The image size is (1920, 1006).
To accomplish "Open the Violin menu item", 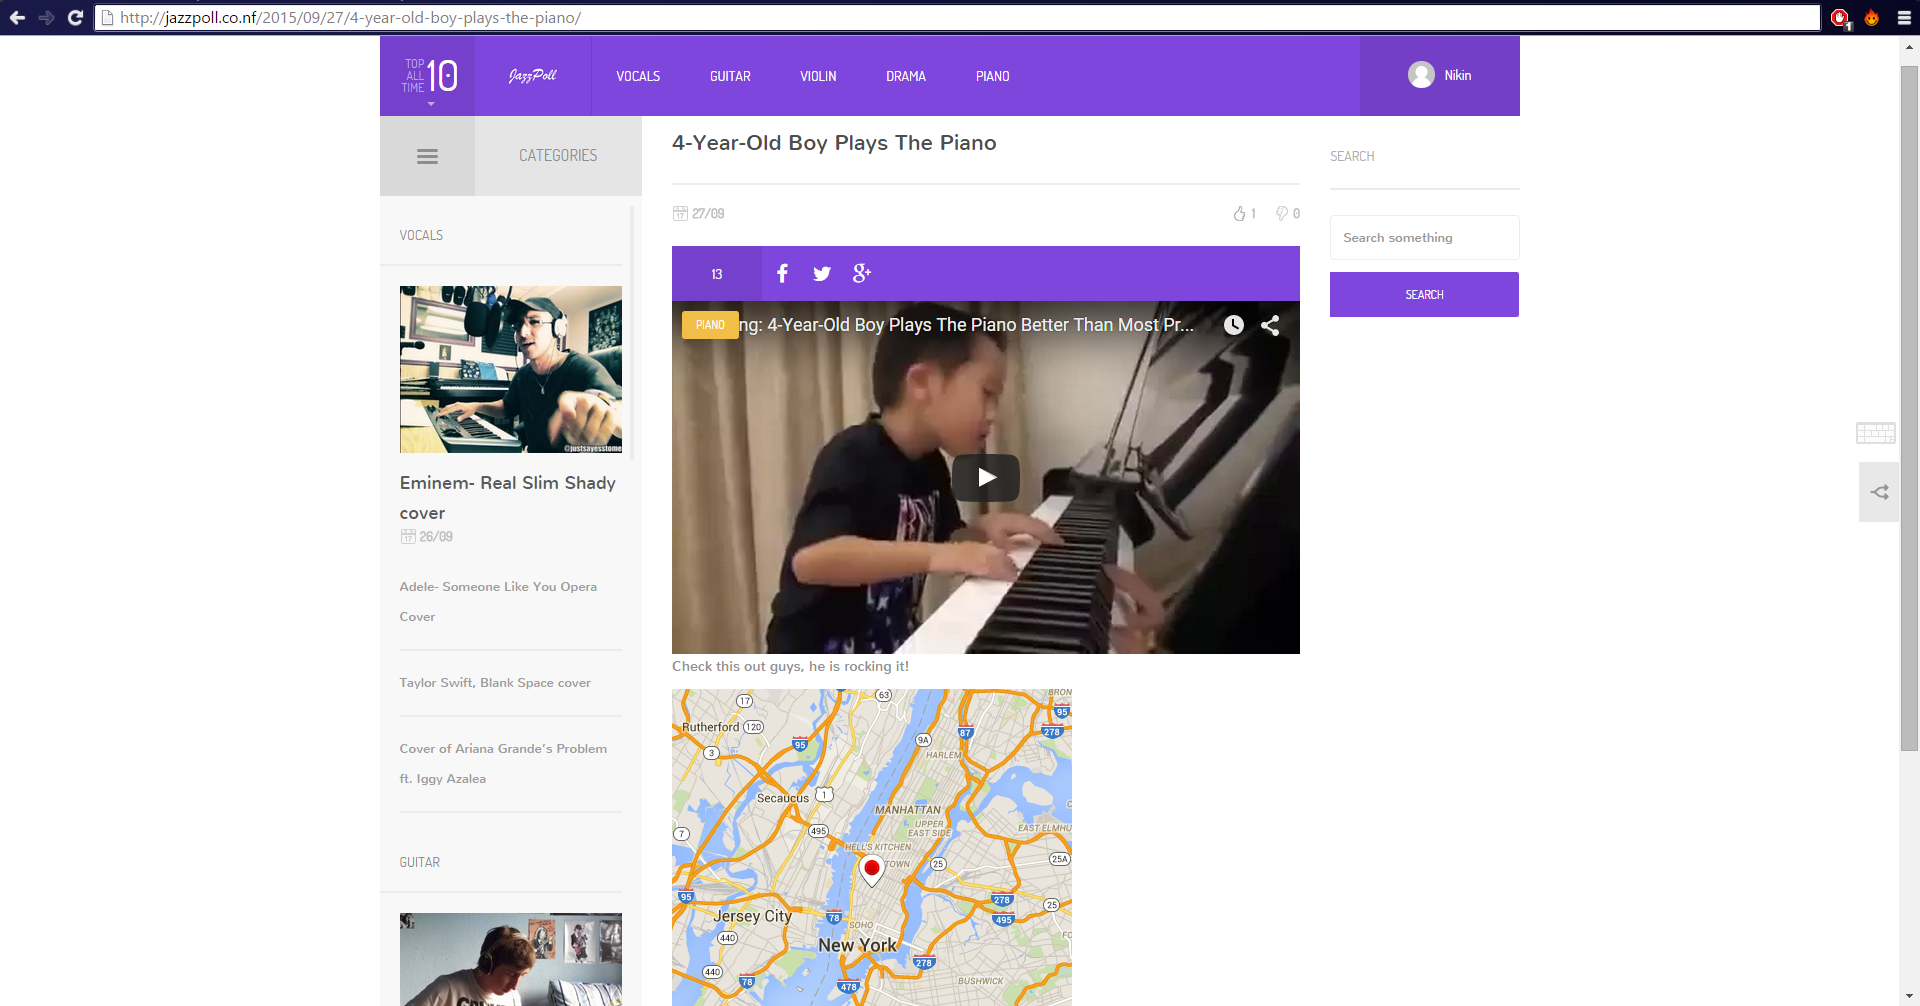I will (818, 76).
